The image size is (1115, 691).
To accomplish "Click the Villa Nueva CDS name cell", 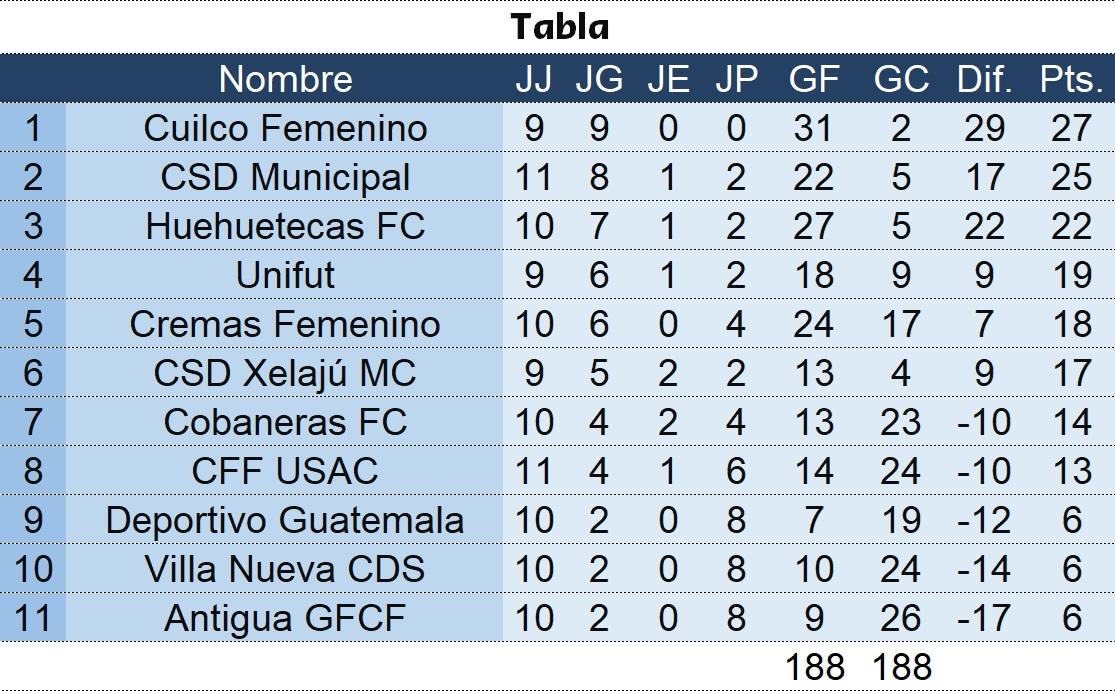I will pyautogui.click(x=285, y=569).
